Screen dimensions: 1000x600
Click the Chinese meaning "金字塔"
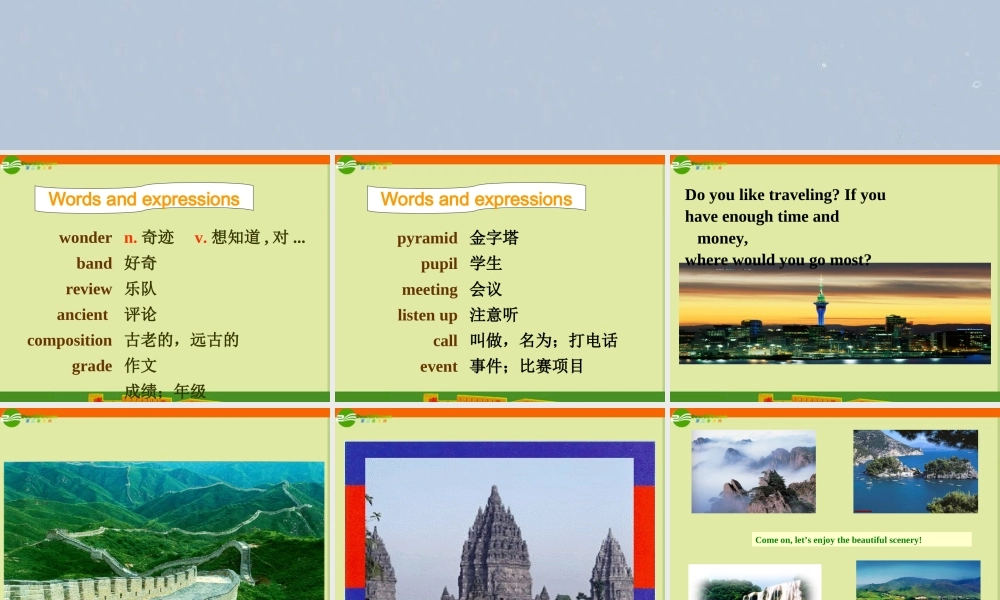[x=494, y=238]
